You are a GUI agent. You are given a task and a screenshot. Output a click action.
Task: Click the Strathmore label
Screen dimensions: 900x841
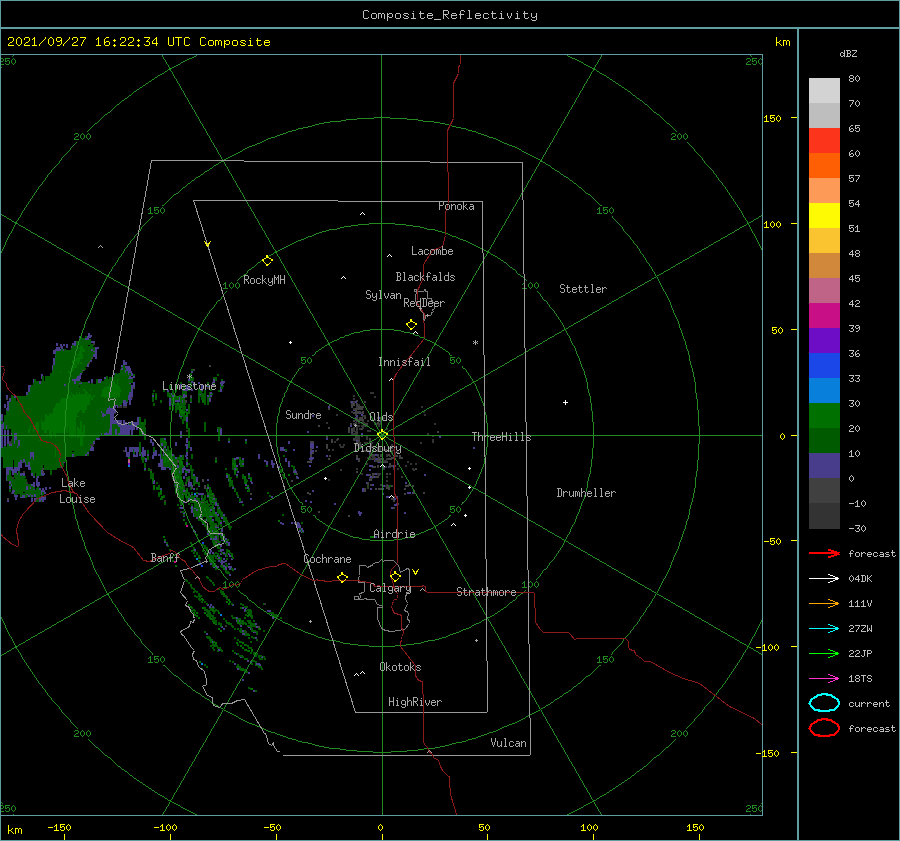click(486, 592)
